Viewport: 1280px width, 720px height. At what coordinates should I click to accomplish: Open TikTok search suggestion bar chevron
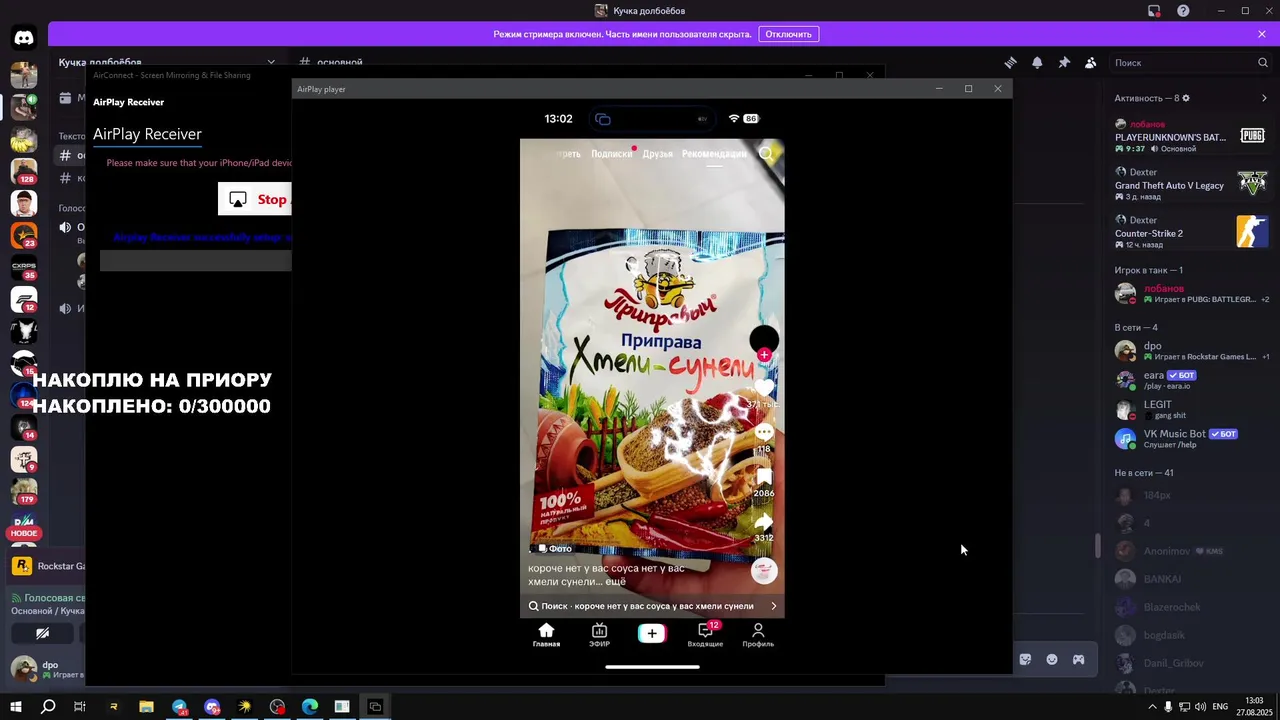coord(773,606)
